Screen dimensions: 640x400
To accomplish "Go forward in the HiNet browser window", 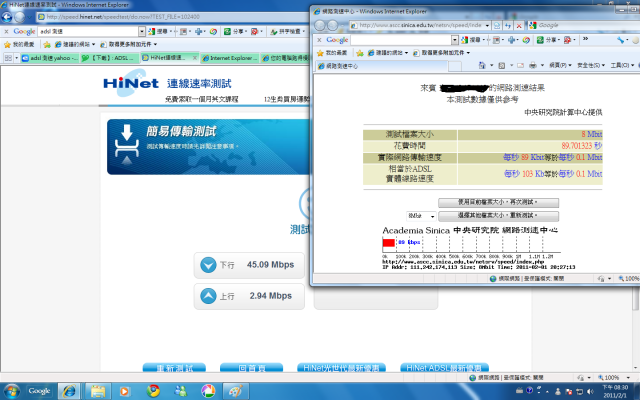I will [19, 17].
